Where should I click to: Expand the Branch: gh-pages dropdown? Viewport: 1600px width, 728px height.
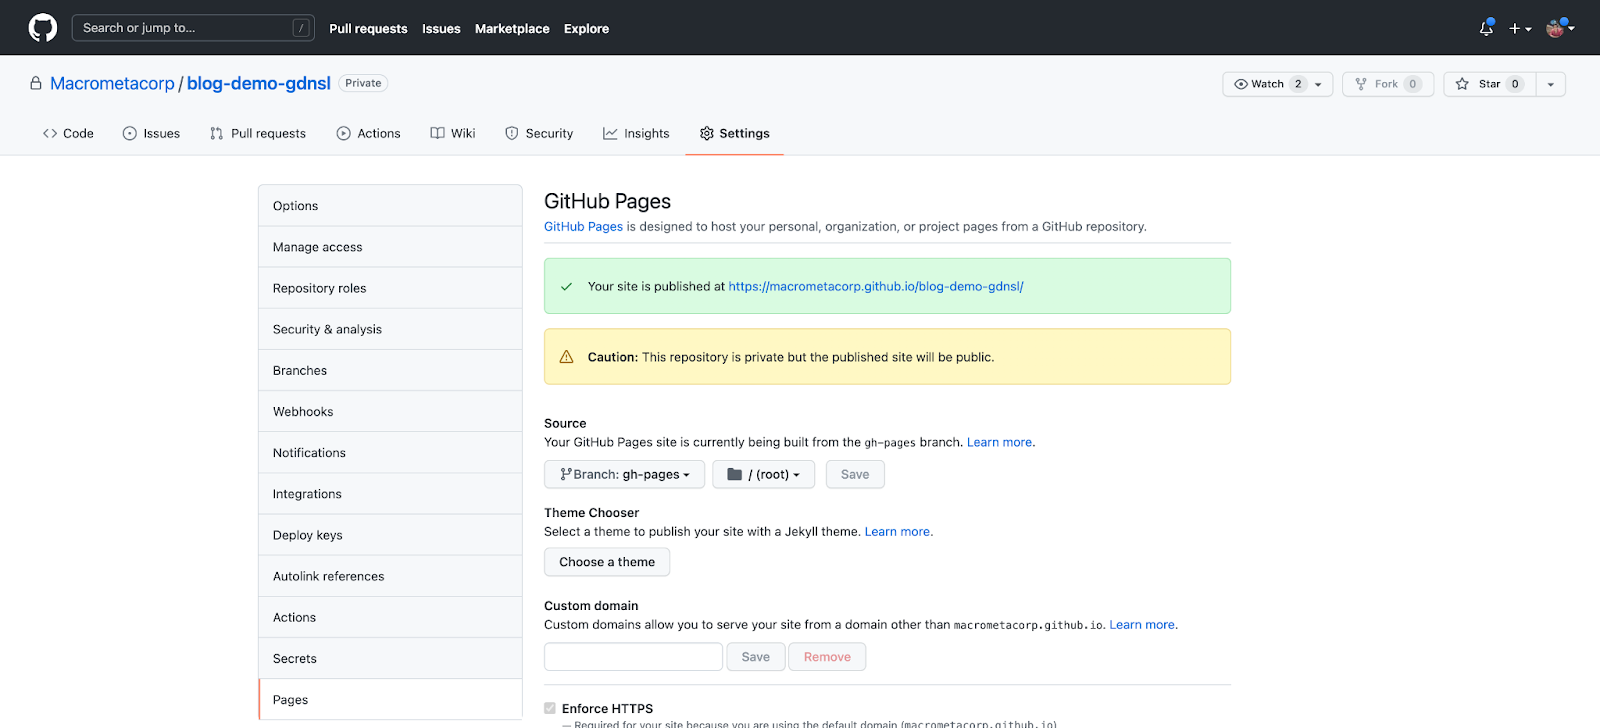pyautogui.click(x=624, y=474)
